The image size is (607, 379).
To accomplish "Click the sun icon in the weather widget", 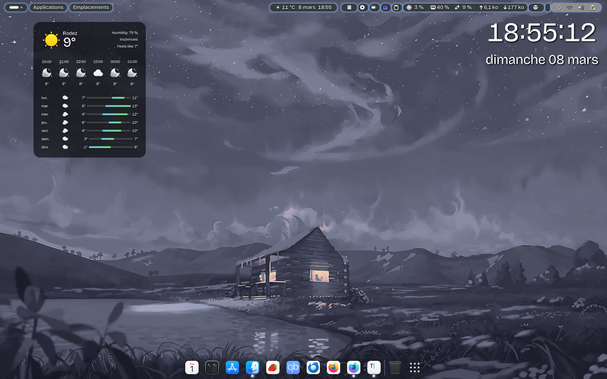I will [x=51, y=40].
